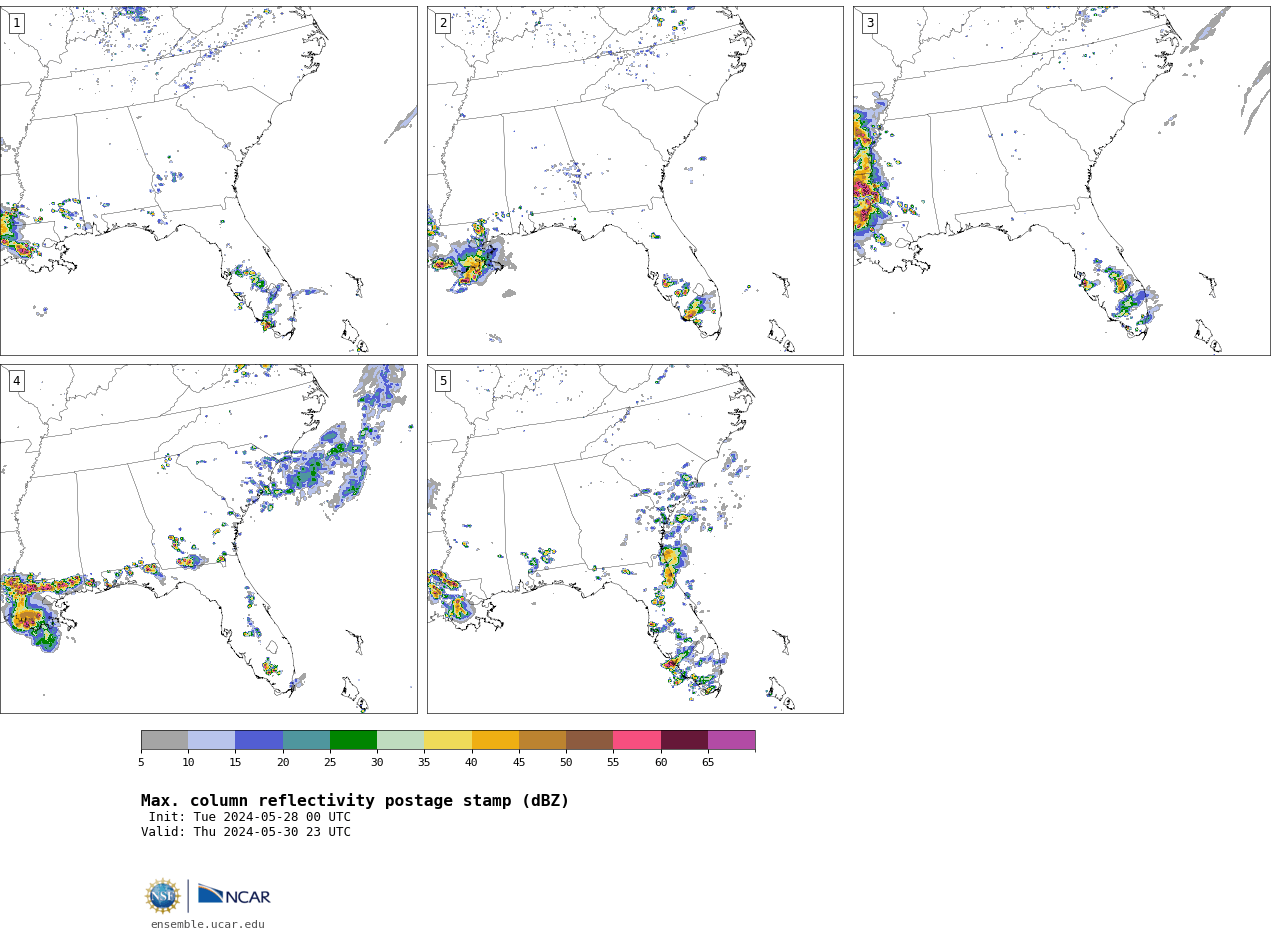The height and width of the screenshot is (936, 1280).
Task: Click the panel number label 5
Action: (x=443, y=381)
